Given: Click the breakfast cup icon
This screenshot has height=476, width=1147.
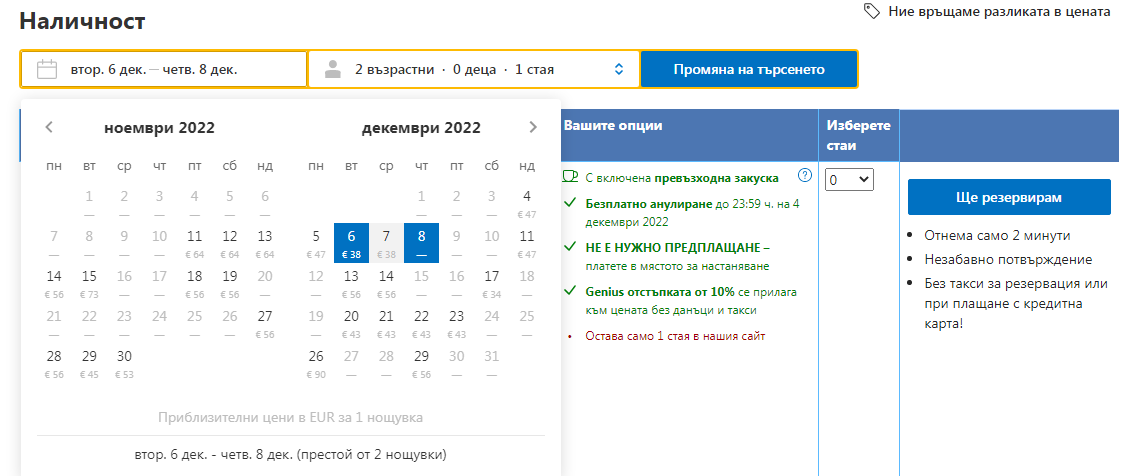Looking at the screenshot, I should [x=570, y=177].
